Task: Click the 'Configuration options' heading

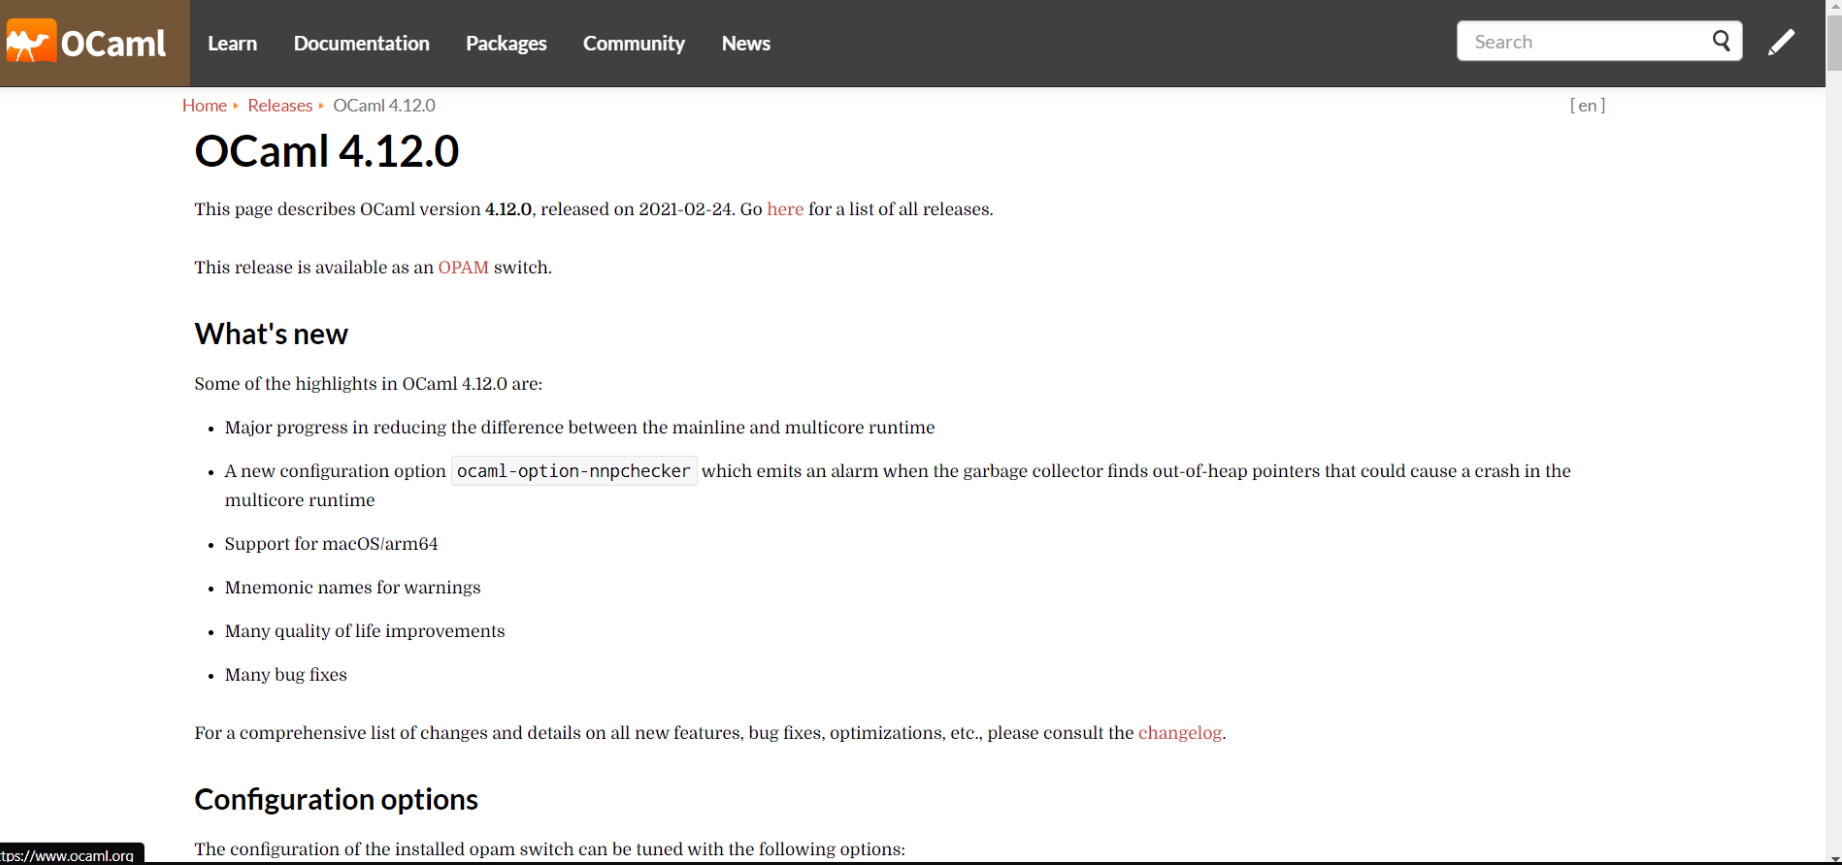Action: coord(336,799)
